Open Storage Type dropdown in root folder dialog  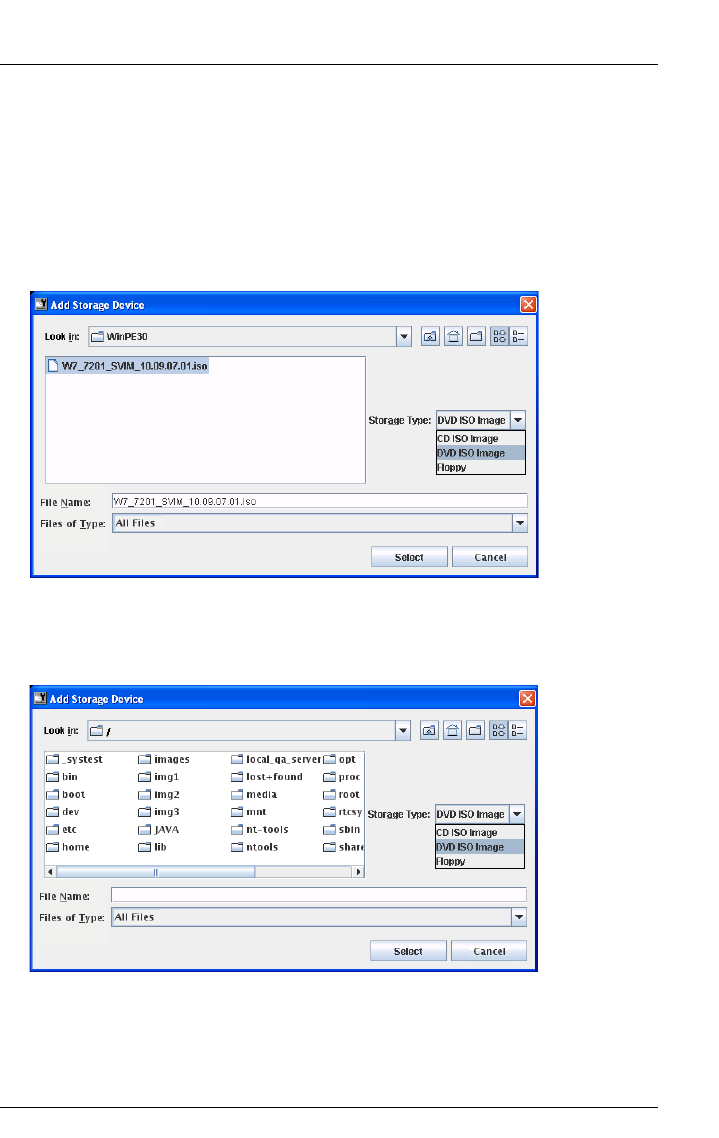pos(517,814)
